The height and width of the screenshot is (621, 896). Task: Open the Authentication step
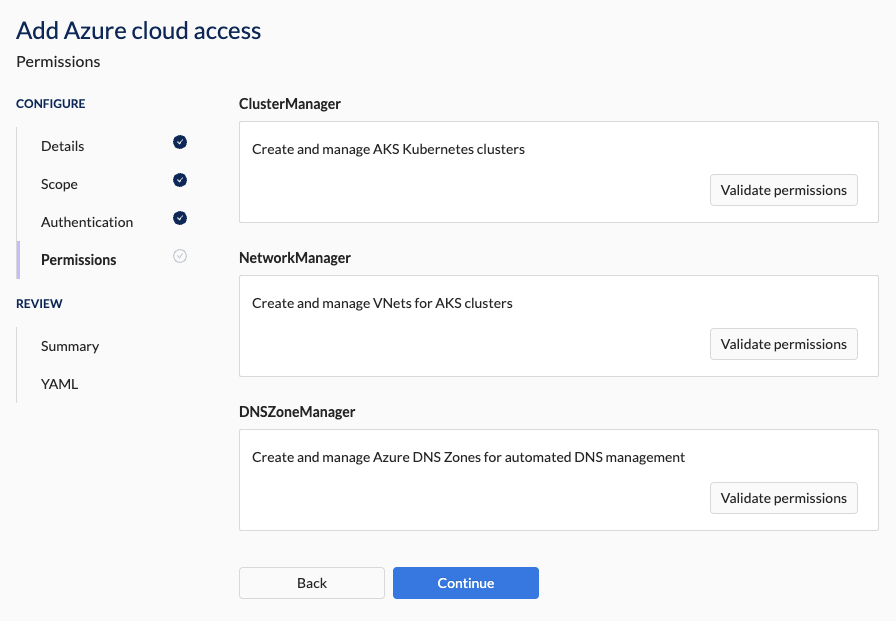(87, 222)
